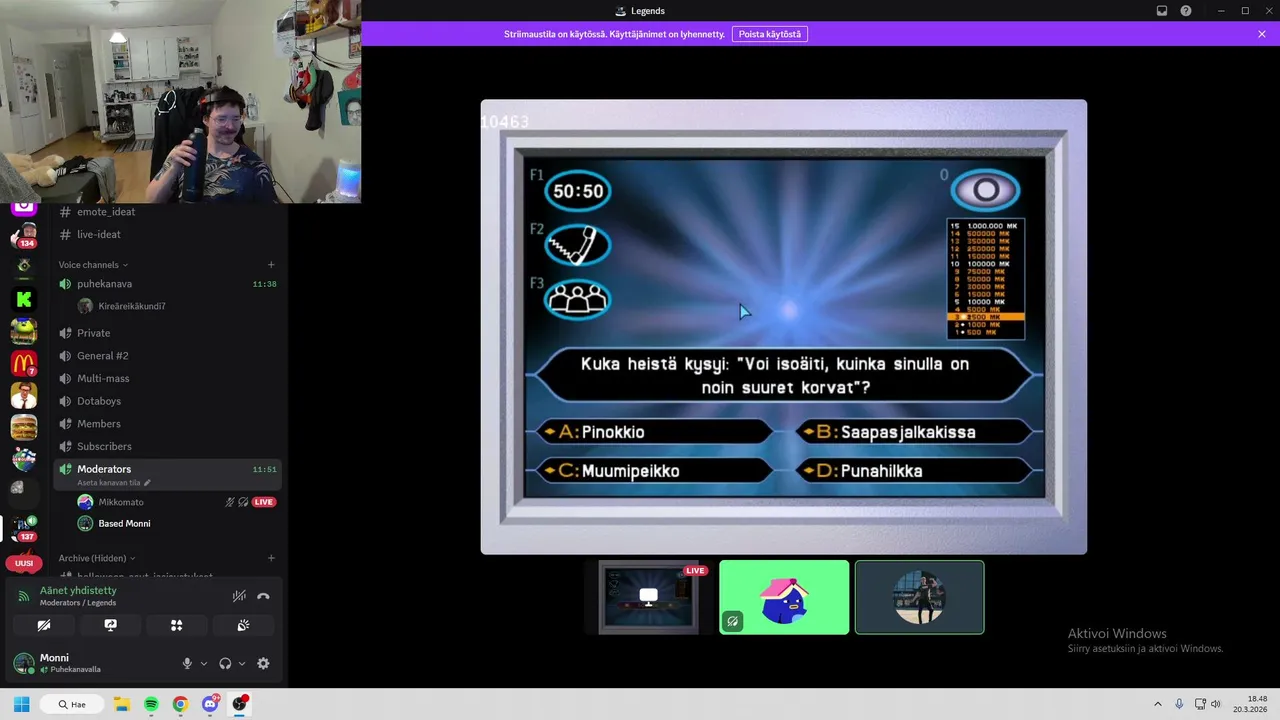
Task: Collapse the Archive (Hidden) category
Action: [x=97, y=558]
